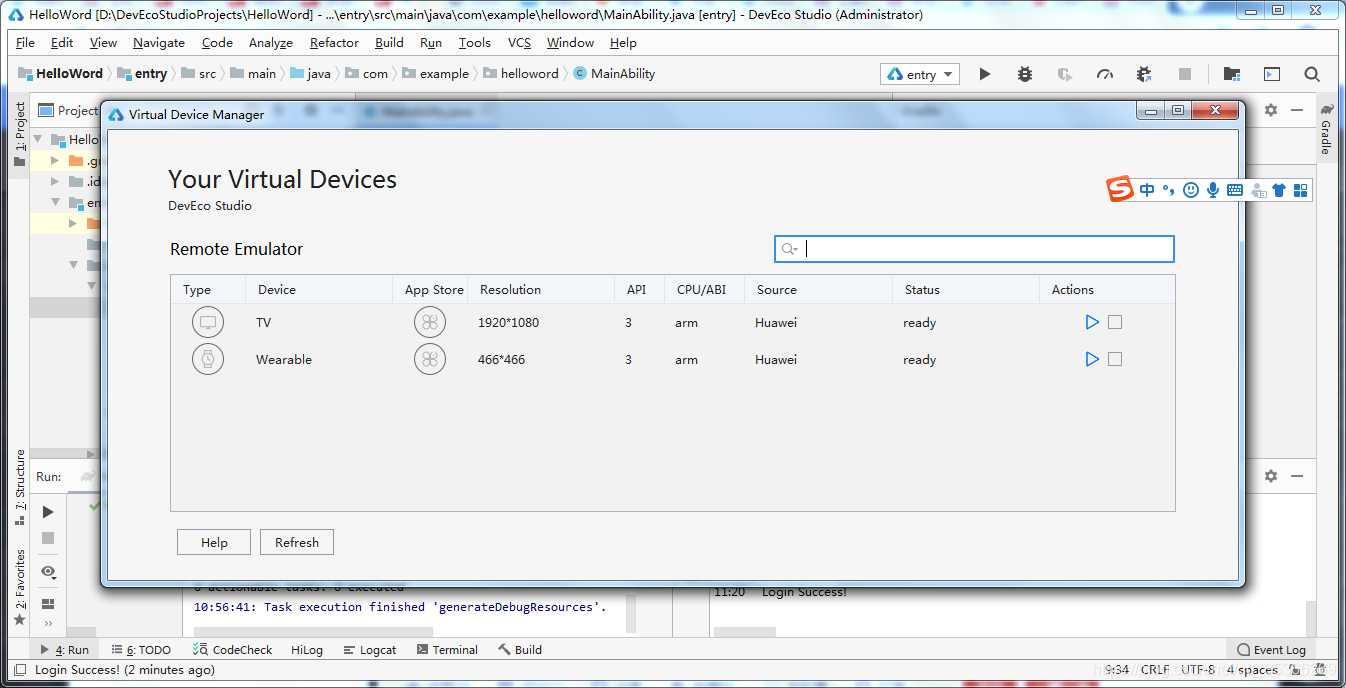Open the entry run configuration dropdown
1346x688 pixels.
click(920, 74)
